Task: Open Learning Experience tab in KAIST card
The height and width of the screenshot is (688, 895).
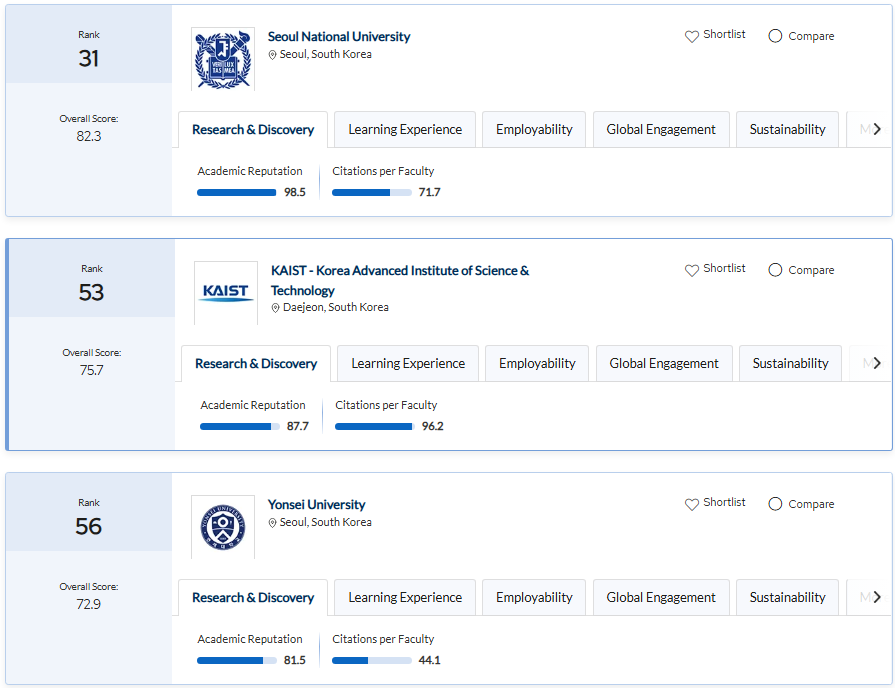Action: click(408, 364)
